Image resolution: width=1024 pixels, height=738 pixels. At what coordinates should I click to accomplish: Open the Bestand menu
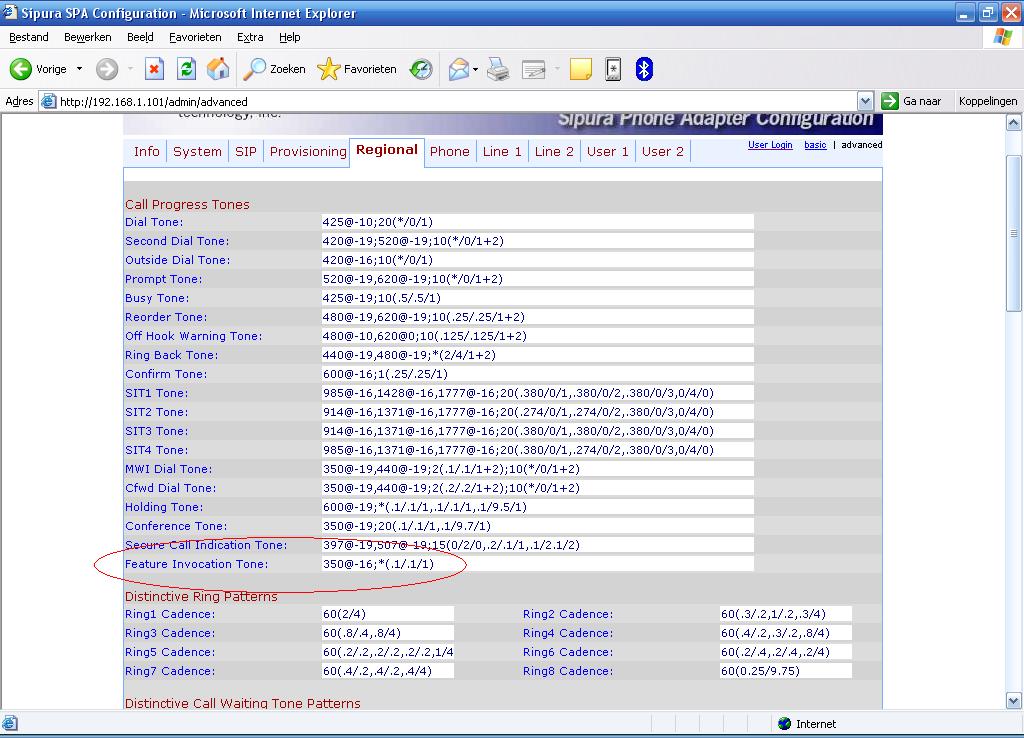click(29, 37)
